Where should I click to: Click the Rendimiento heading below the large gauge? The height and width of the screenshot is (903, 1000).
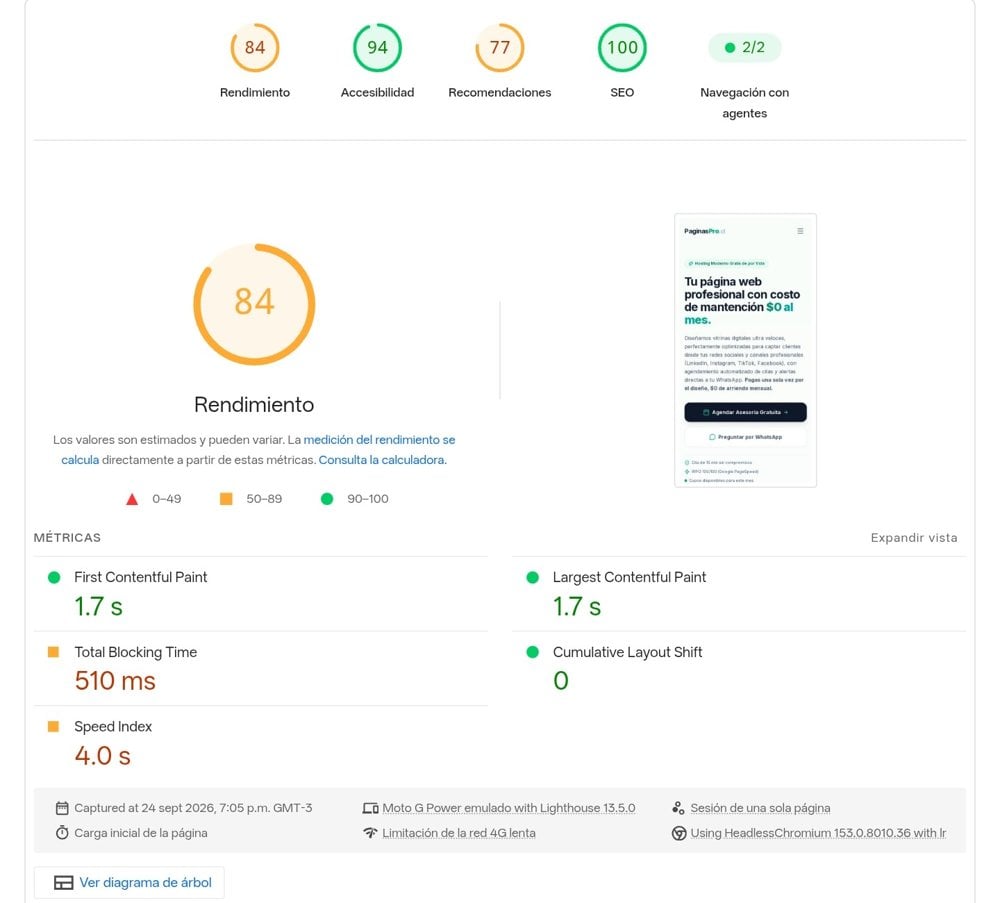254,404
